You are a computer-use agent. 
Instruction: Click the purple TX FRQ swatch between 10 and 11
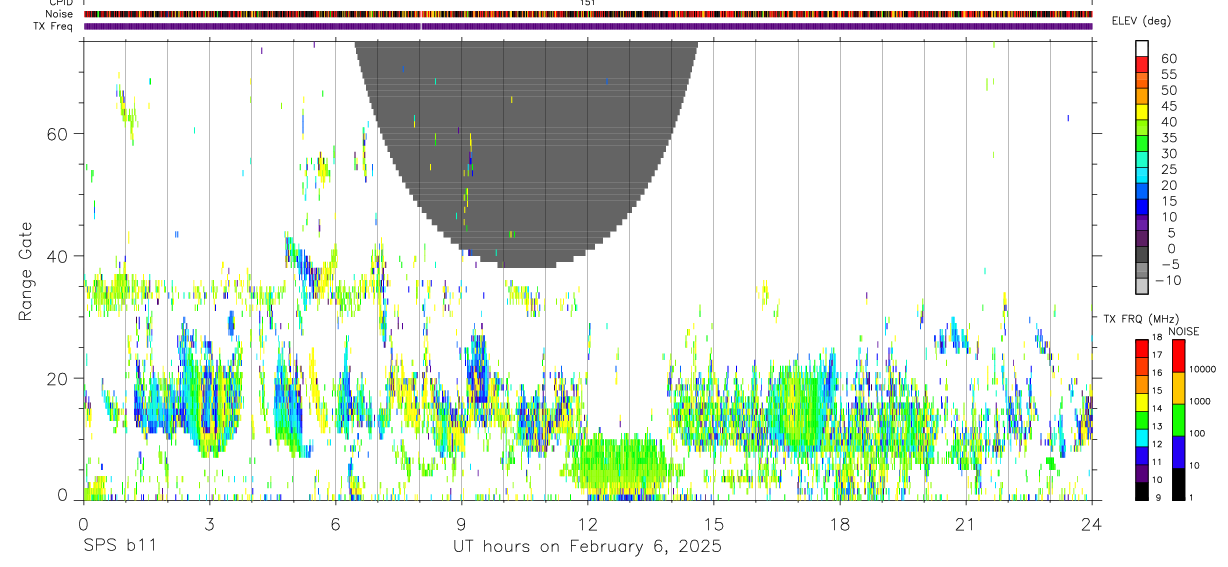(x=1142, y=473)
